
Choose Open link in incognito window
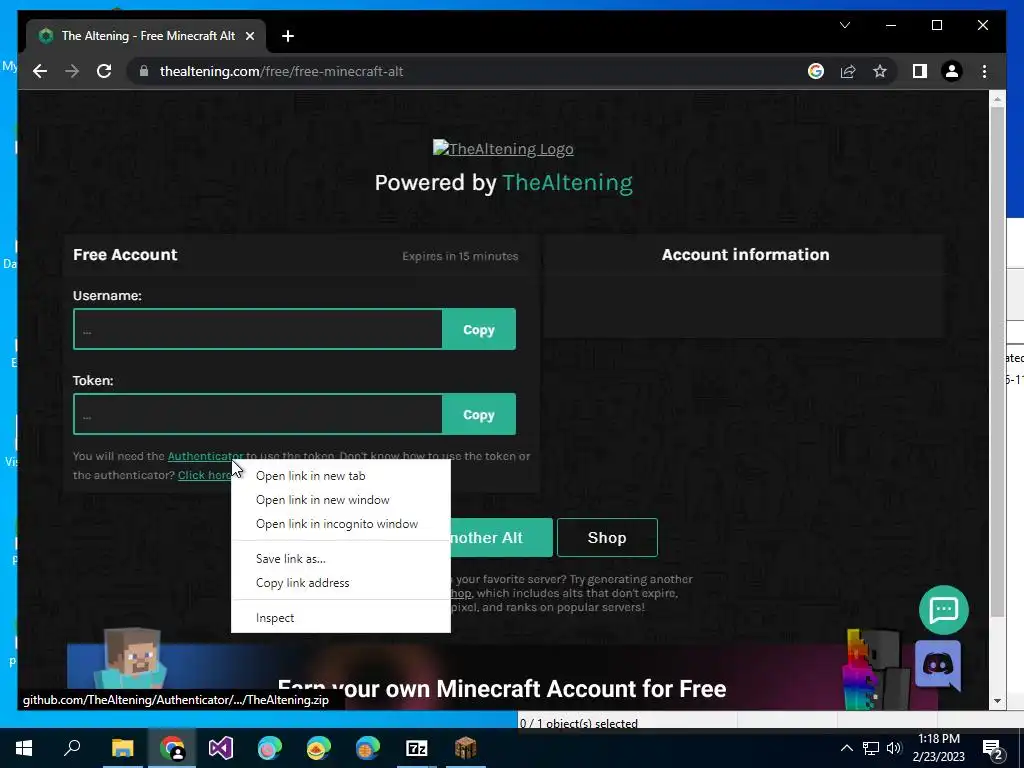click(x=341, y=524)
